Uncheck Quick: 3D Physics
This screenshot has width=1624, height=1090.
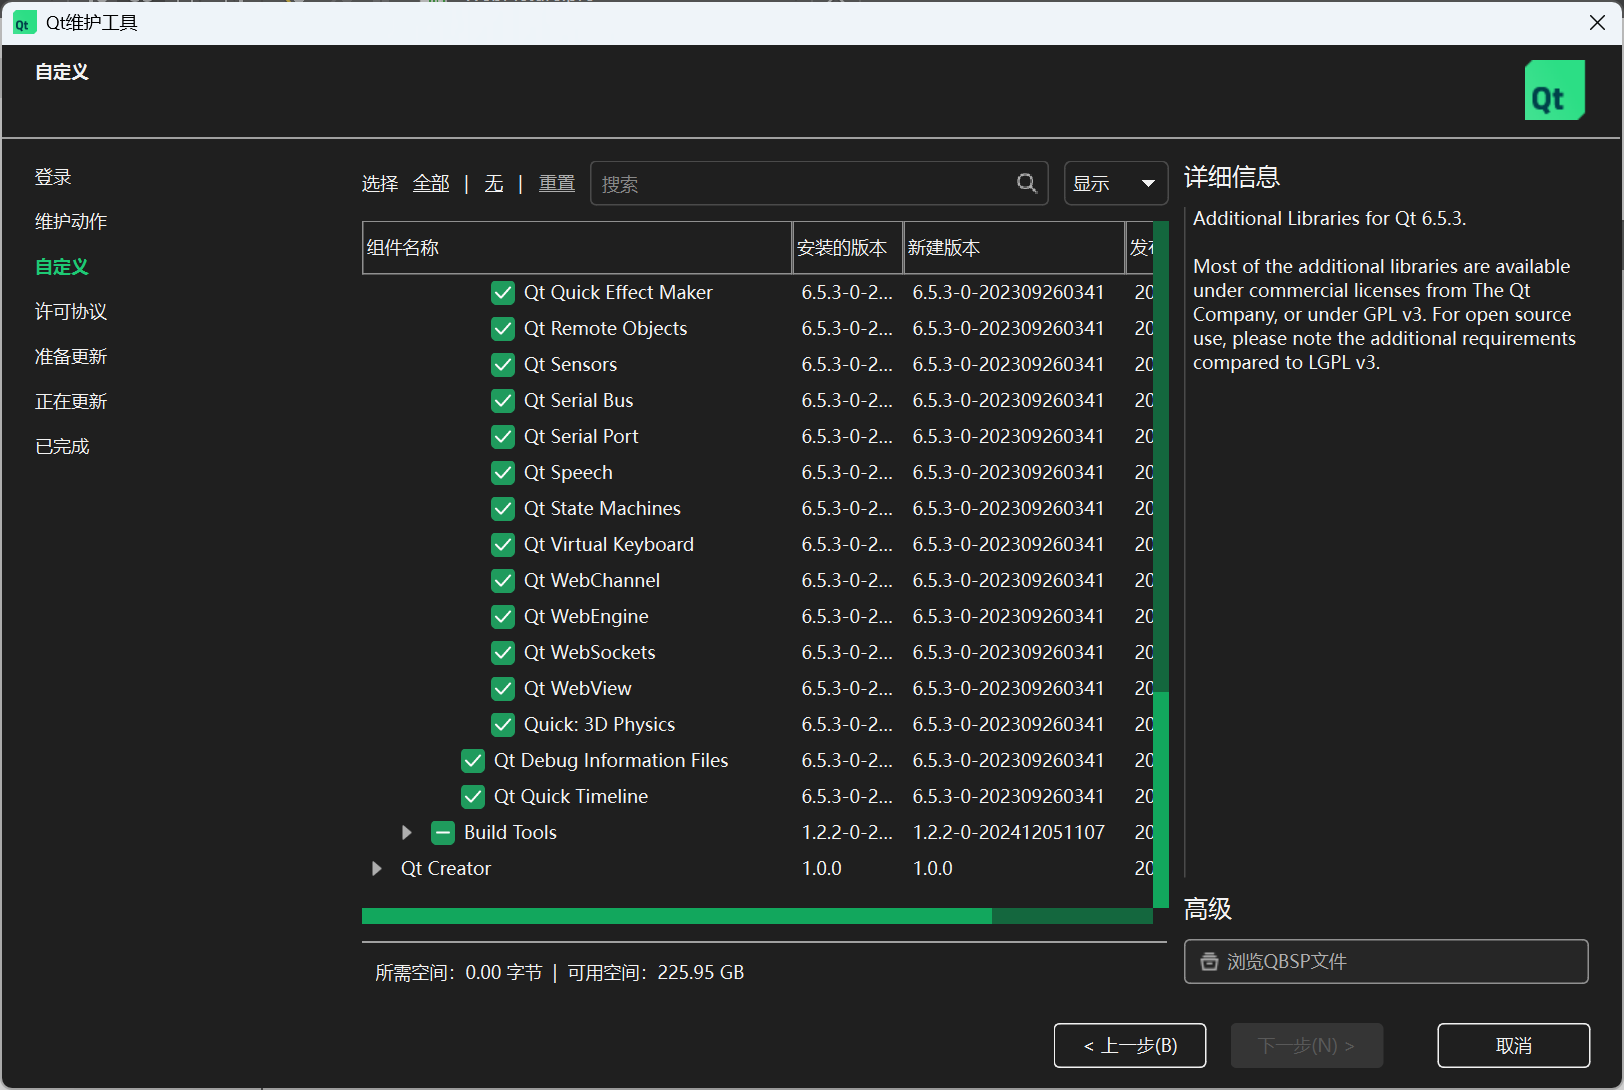503,725
